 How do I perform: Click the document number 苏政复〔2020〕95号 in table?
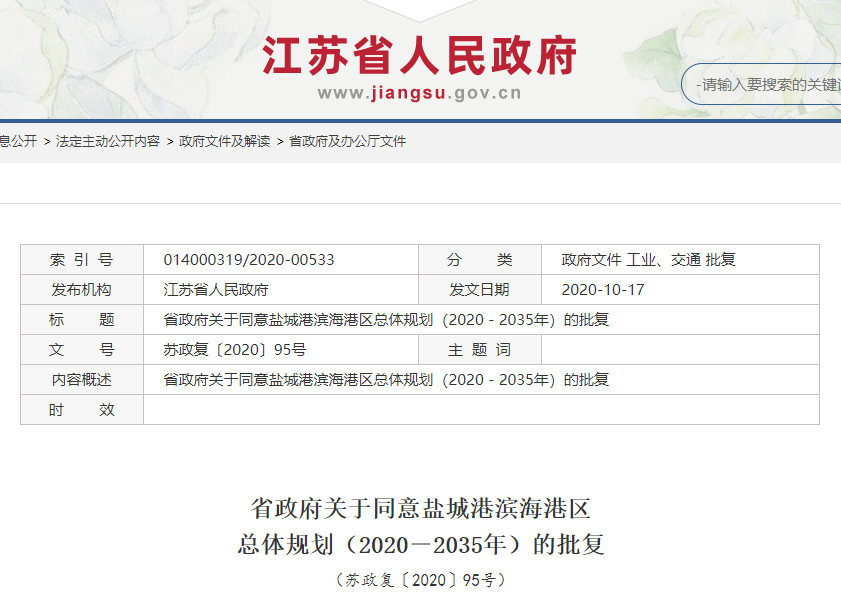[x=235, y=350]
